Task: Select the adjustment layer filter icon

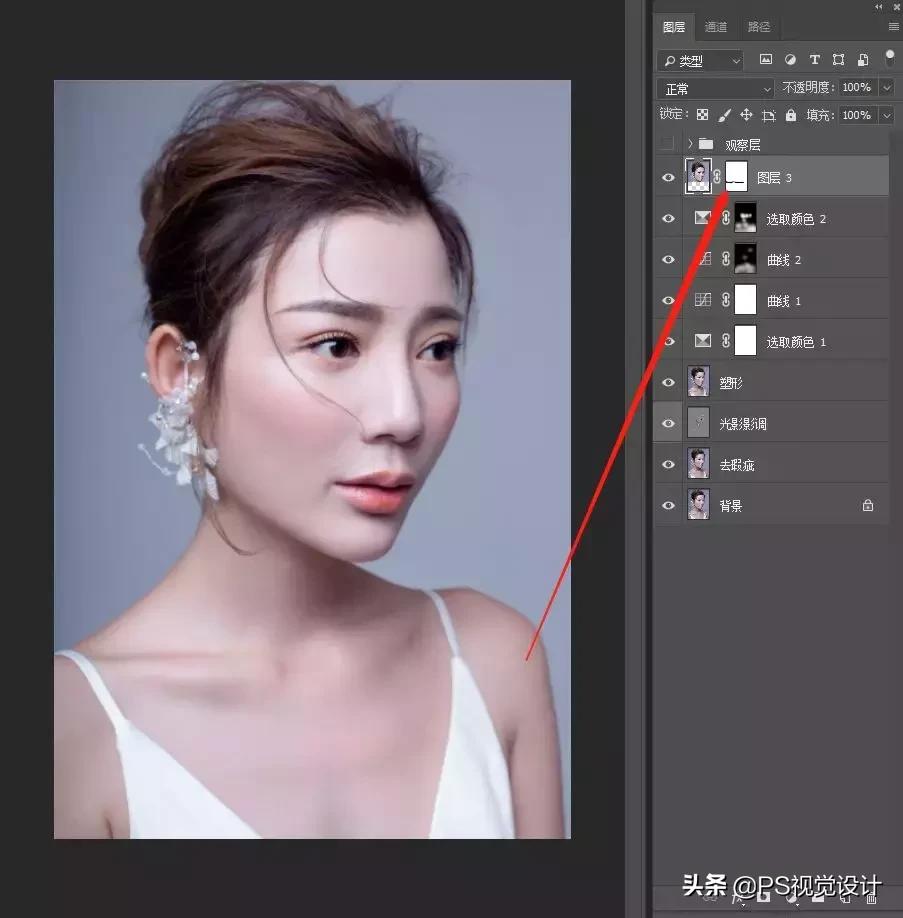Action: [x=792, y=60]
